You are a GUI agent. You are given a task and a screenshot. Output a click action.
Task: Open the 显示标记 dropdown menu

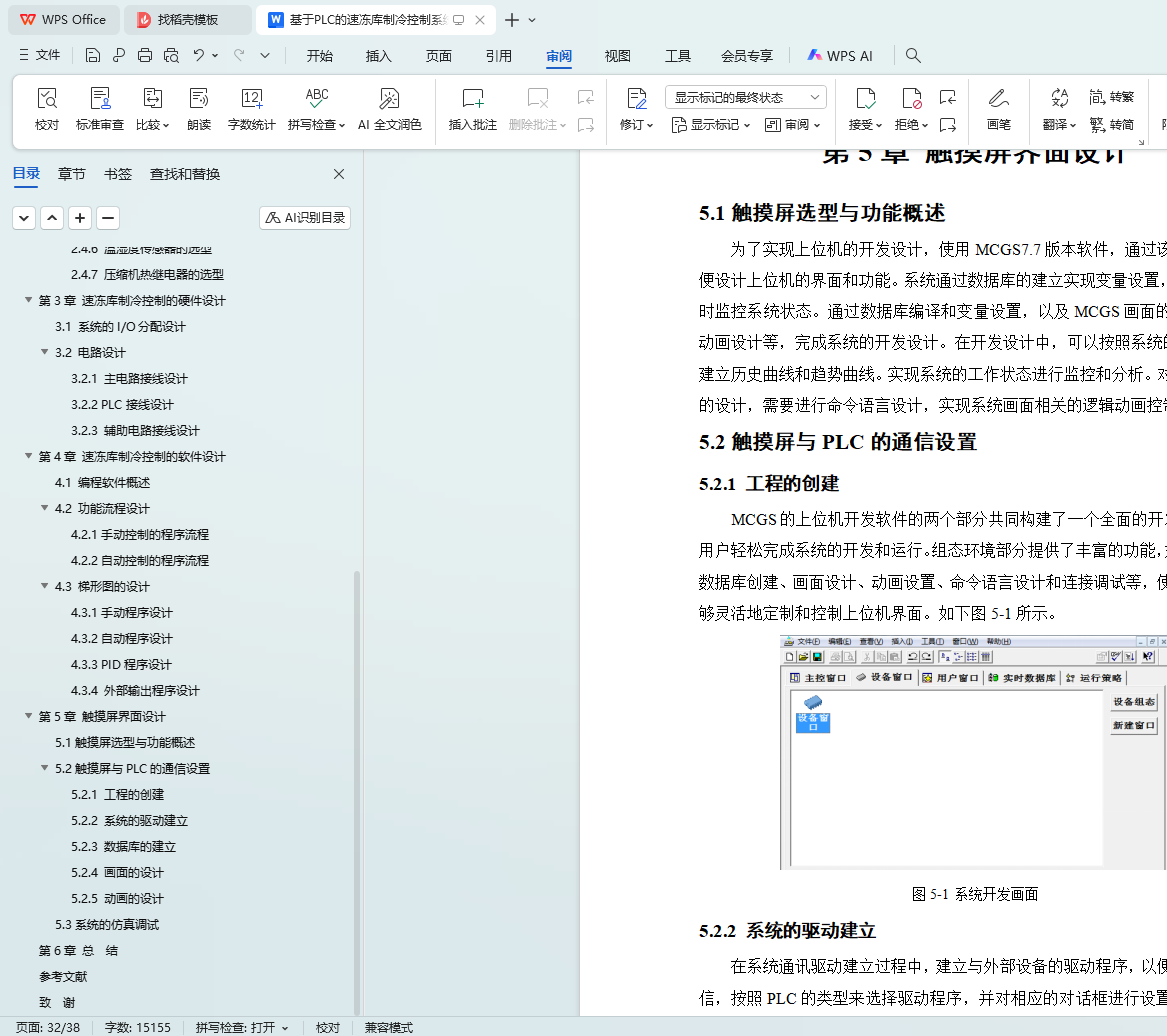711,125
